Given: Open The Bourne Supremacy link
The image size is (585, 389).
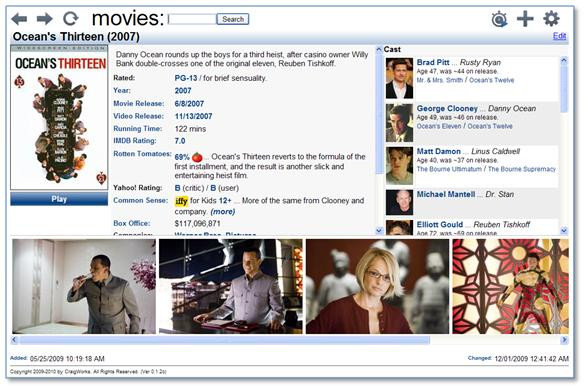Looking at the screenshot, I should pos(522,169).
